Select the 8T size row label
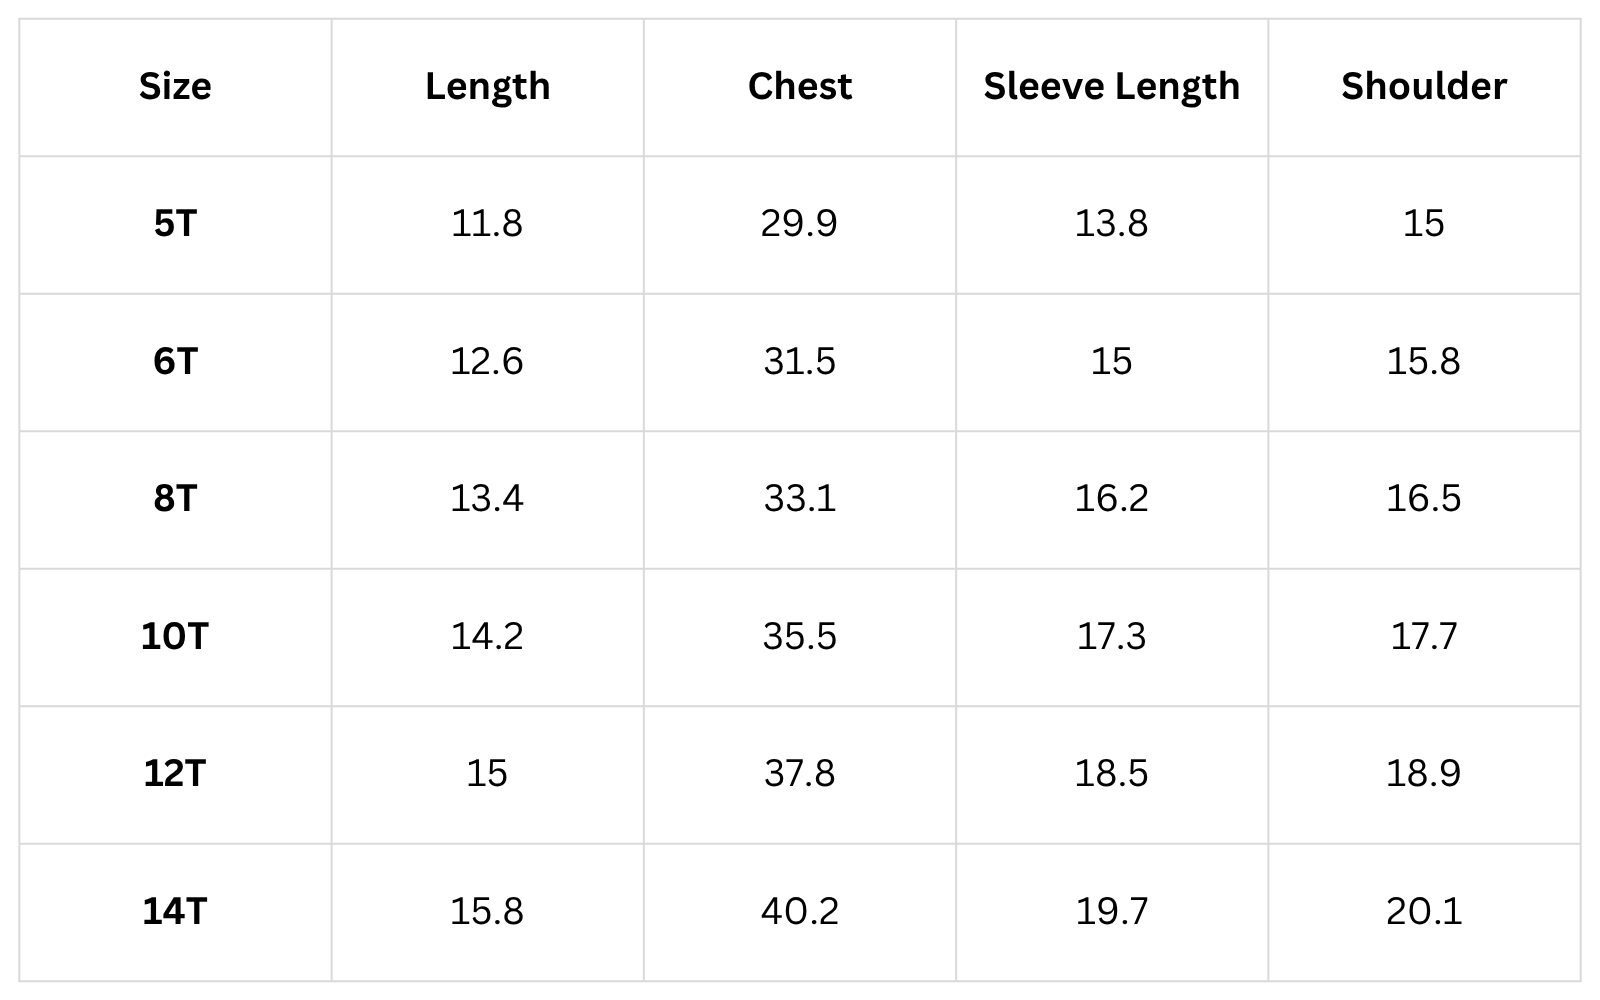This screenshot has height=1000, width=1600. click(x=175, y=499)
